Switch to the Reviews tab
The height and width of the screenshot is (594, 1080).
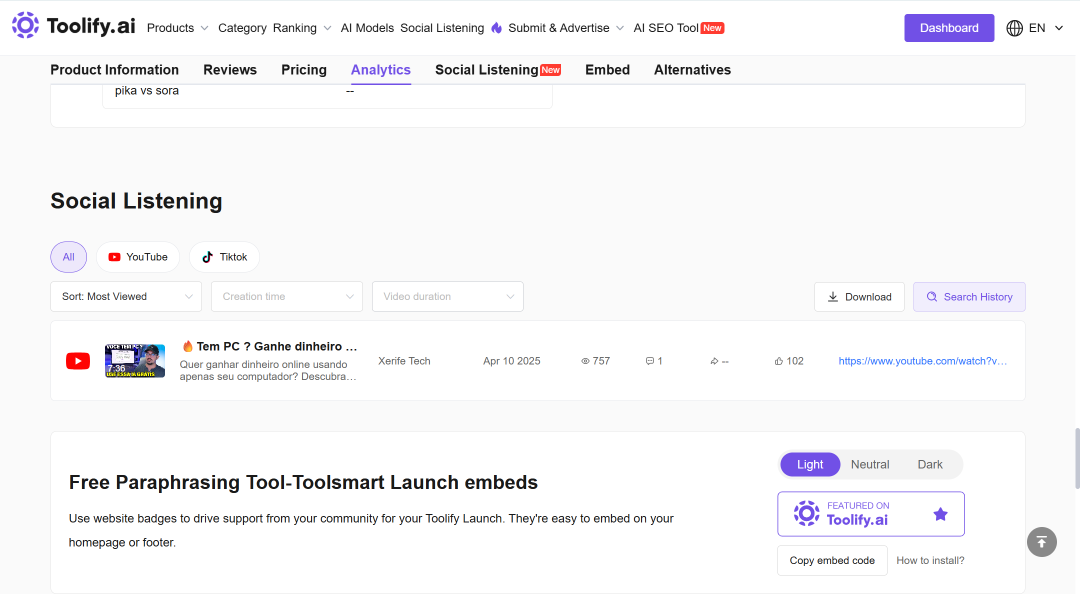point(230,70)
